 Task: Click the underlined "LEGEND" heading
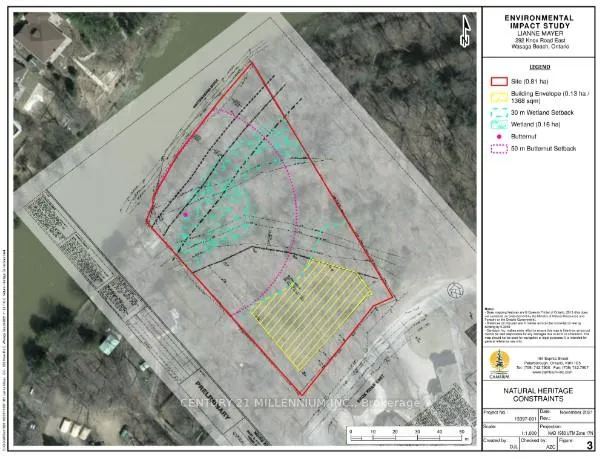(540, 67)
